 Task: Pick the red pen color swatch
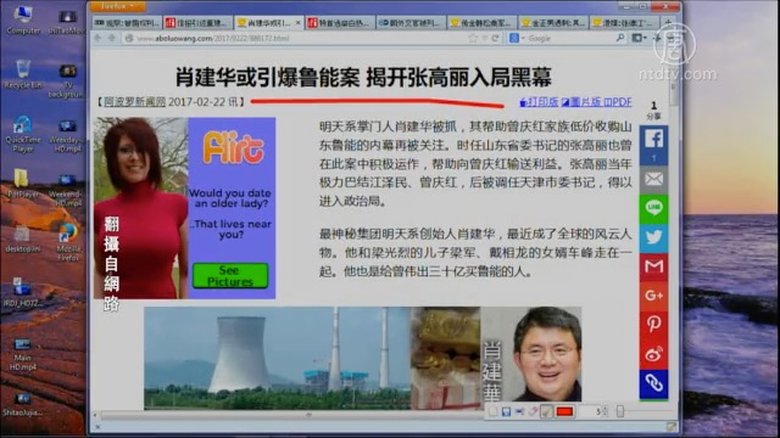click(x=564, y=411)
